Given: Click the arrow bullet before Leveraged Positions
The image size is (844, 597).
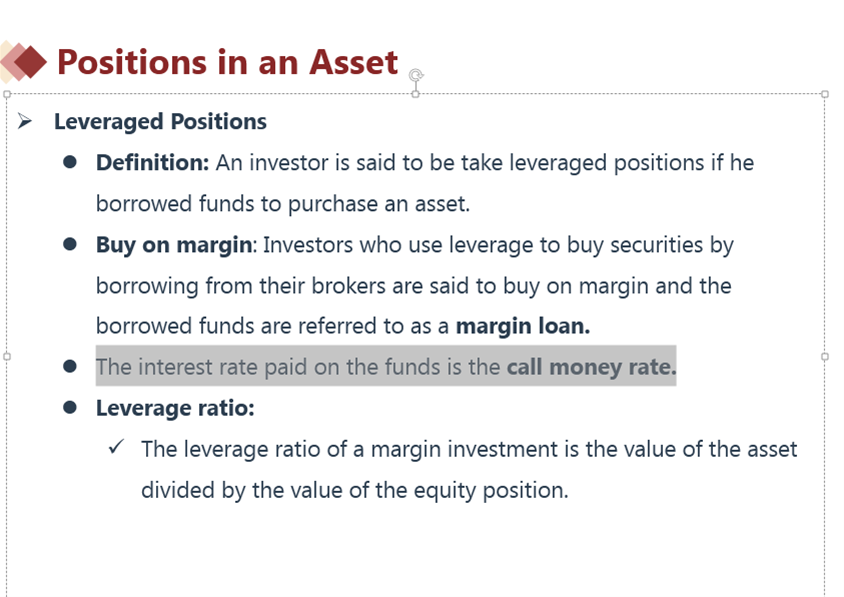Looking at the screenshot, I should (x=24, y=121).
